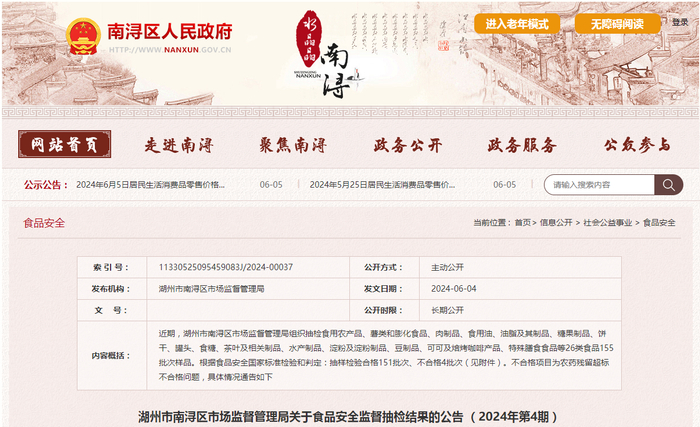Click the announcement title 2024年第4期

(348, 417)
